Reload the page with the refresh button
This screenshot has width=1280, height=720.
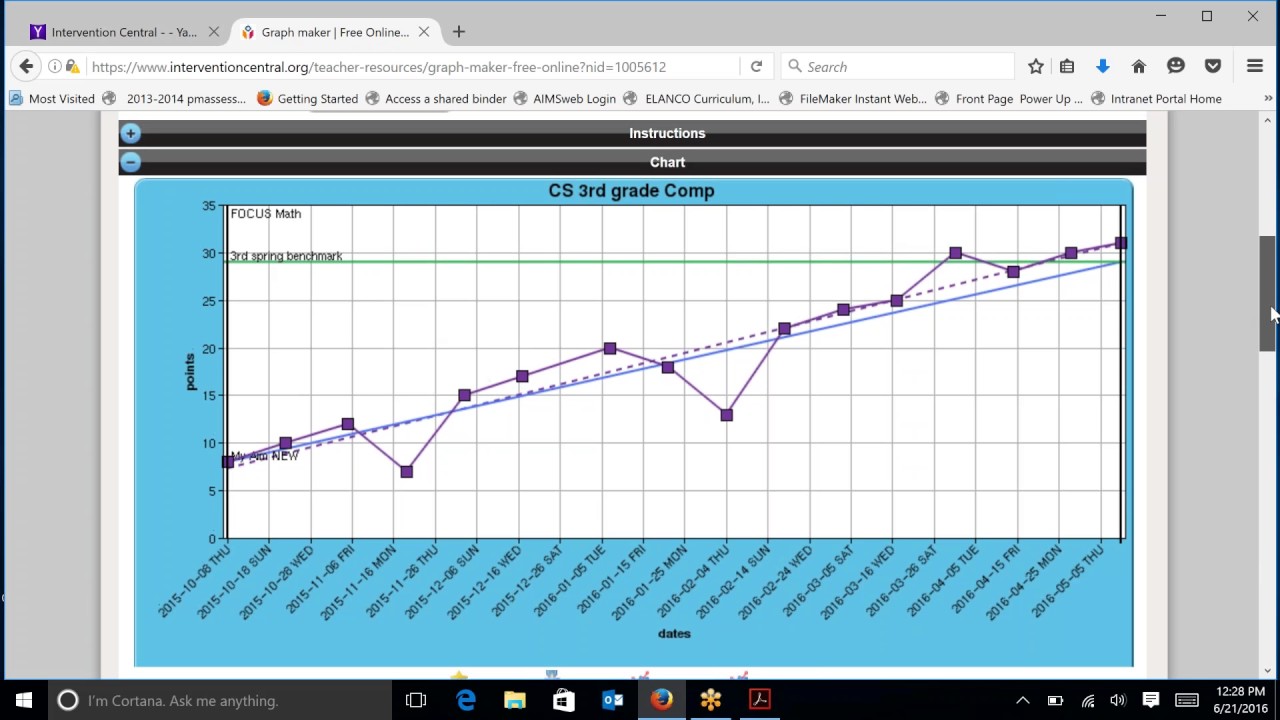(756, 66)
